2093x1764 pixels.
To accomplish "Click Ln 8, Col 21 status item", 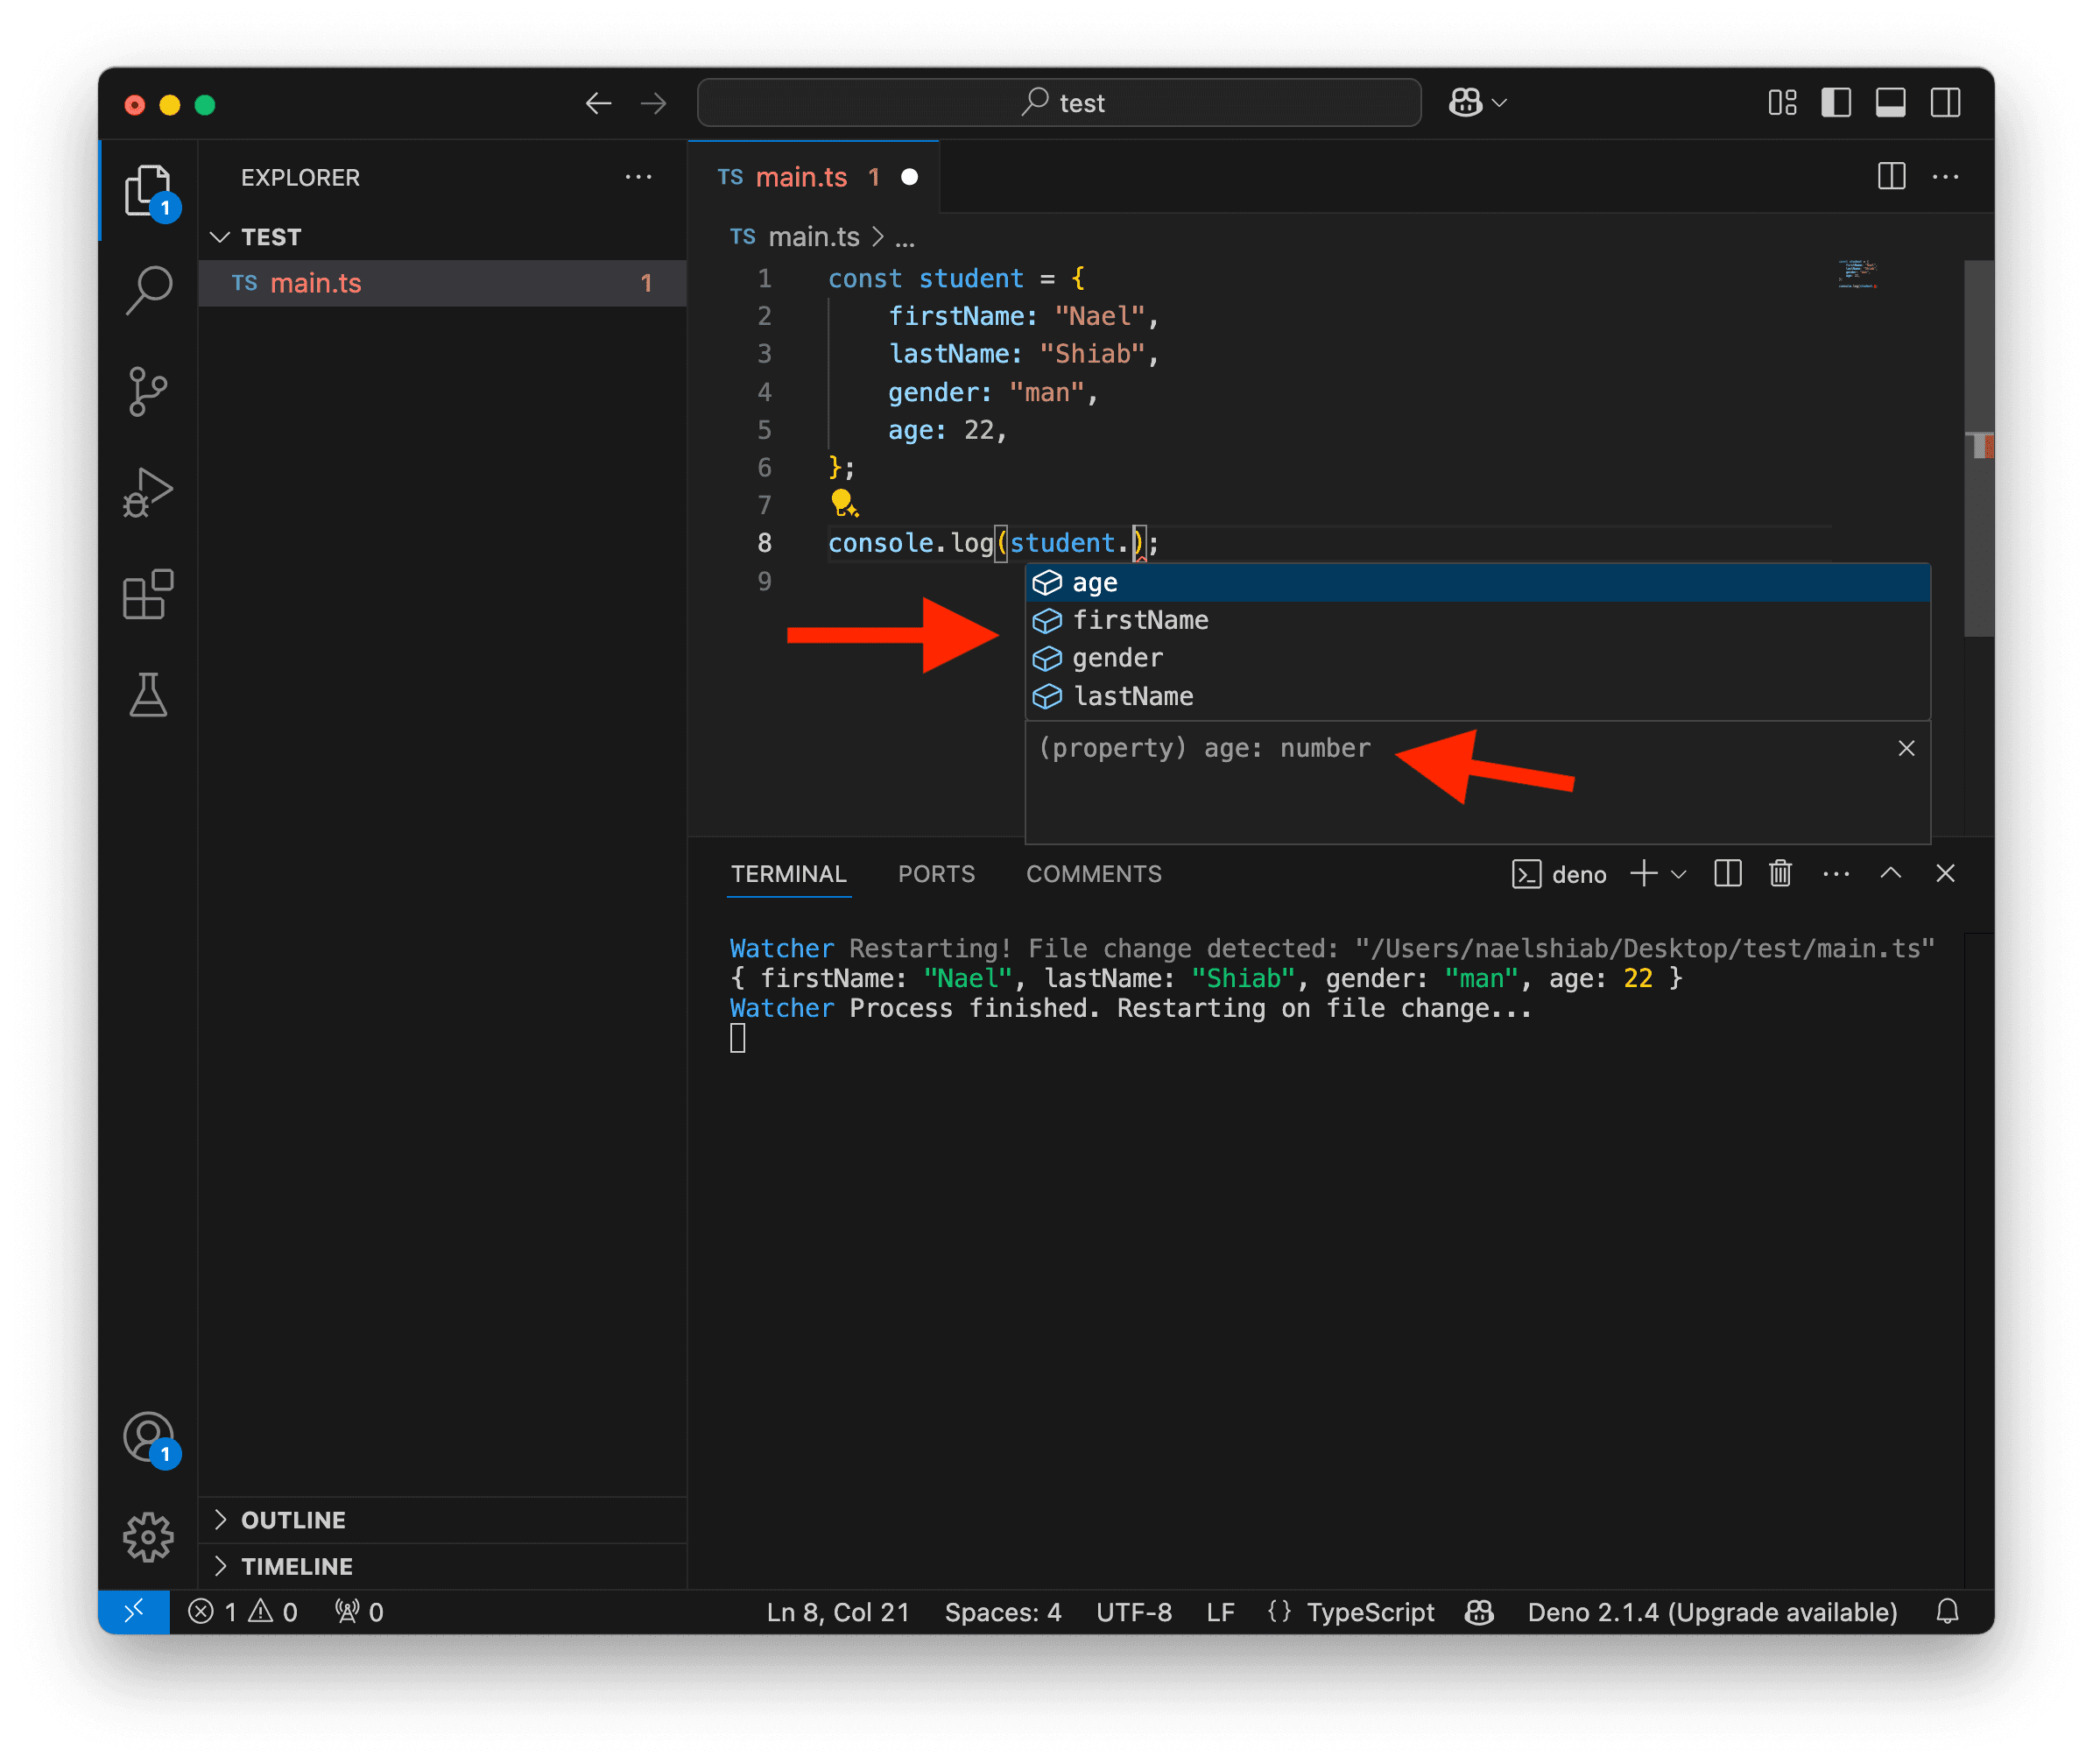I will (838, 1612).
